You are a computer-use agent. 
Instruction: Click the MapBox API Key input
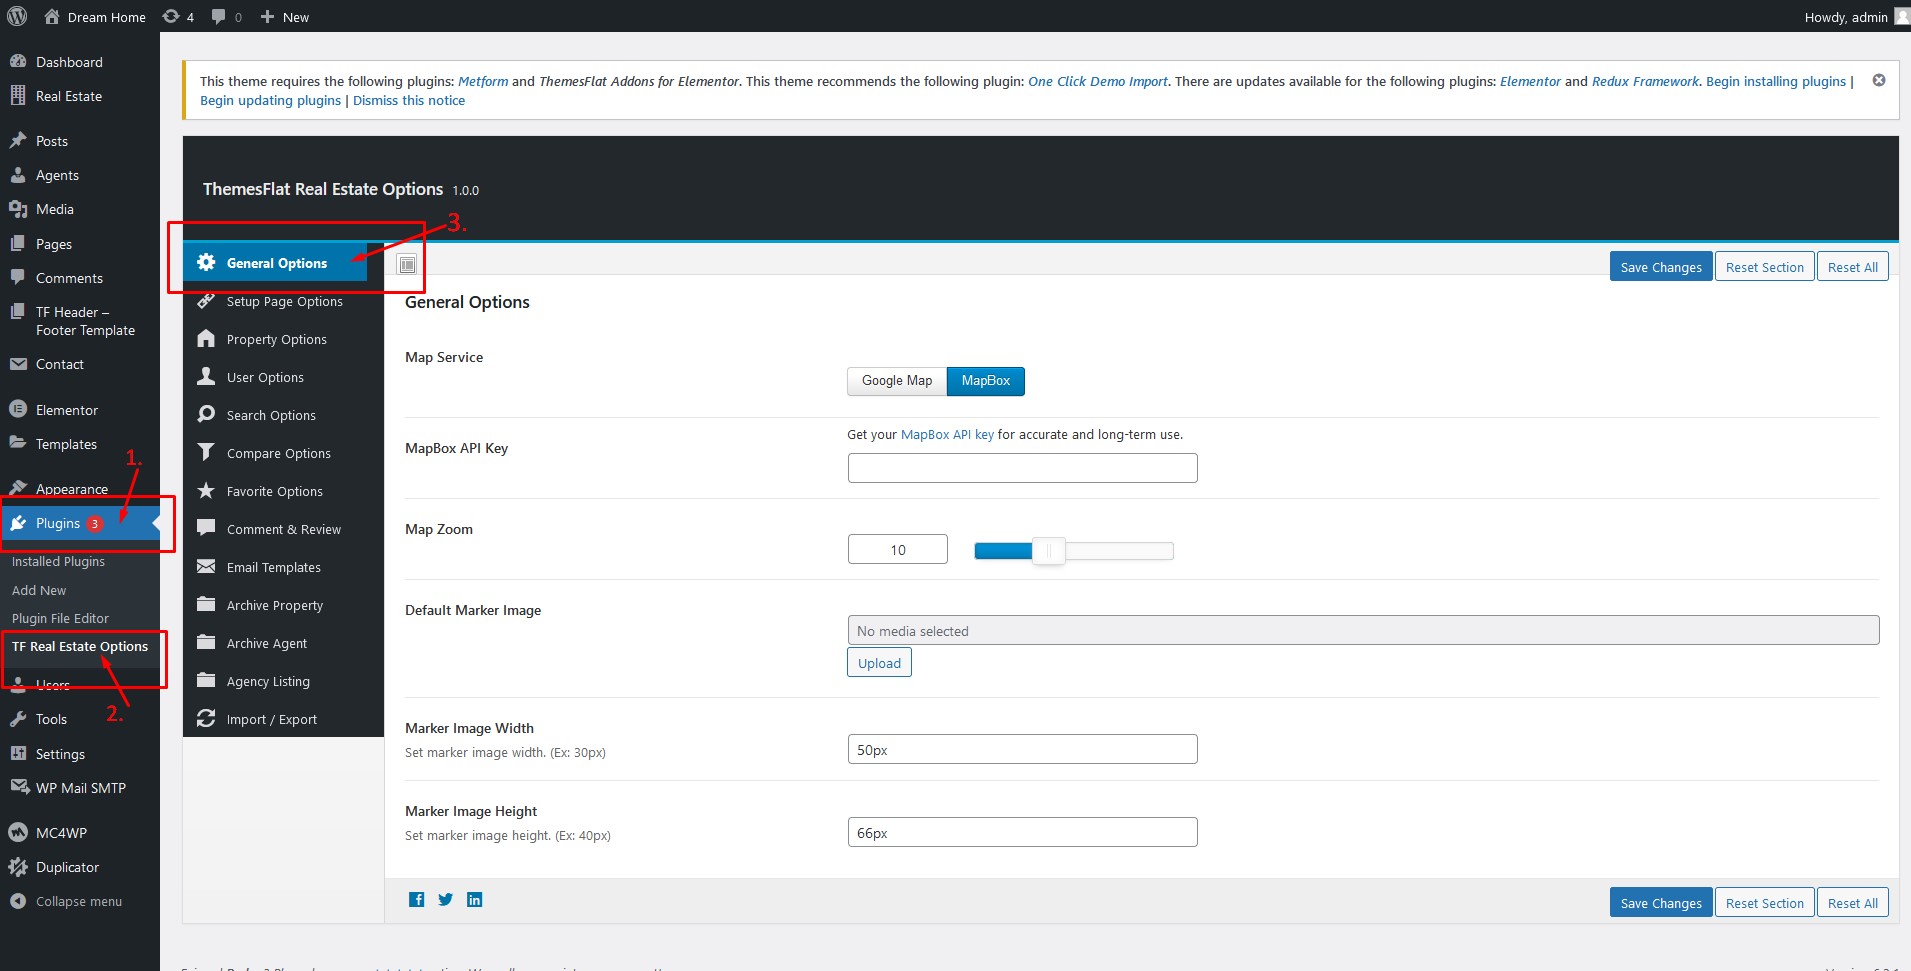click(x=1022, y=468)
